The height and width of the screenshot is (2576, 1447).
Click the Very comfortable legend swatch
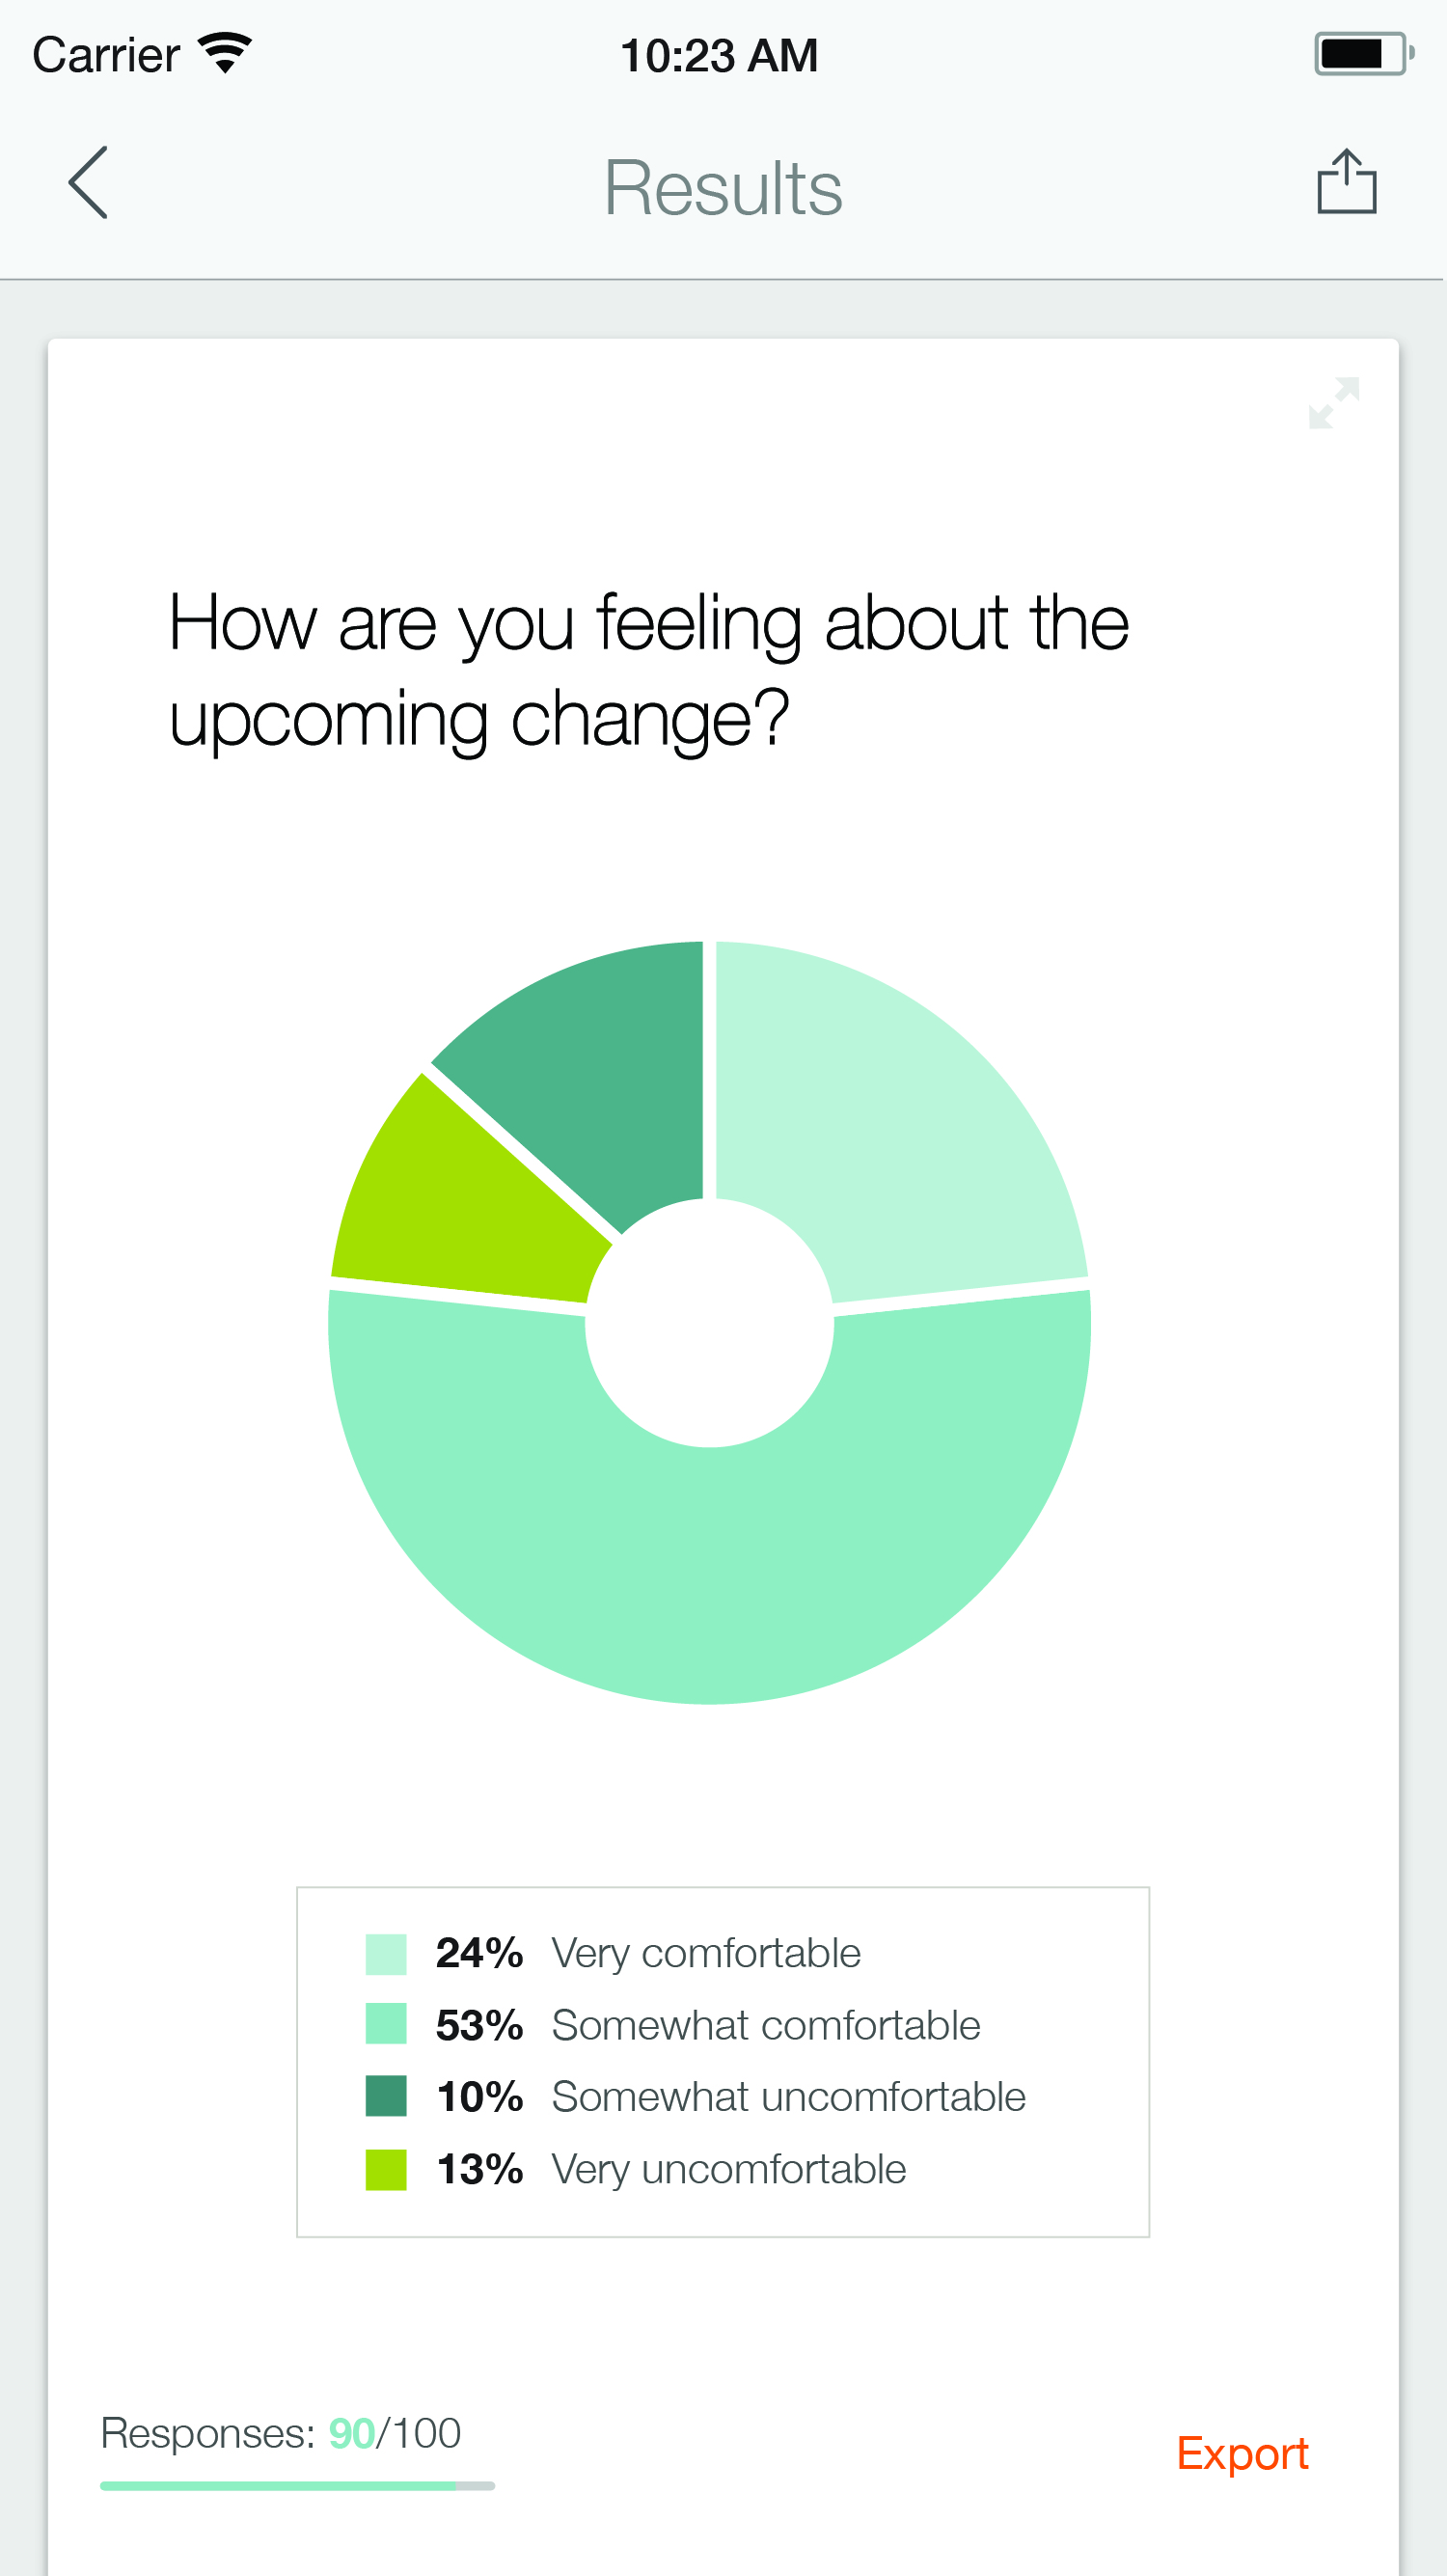[386, 1954]
